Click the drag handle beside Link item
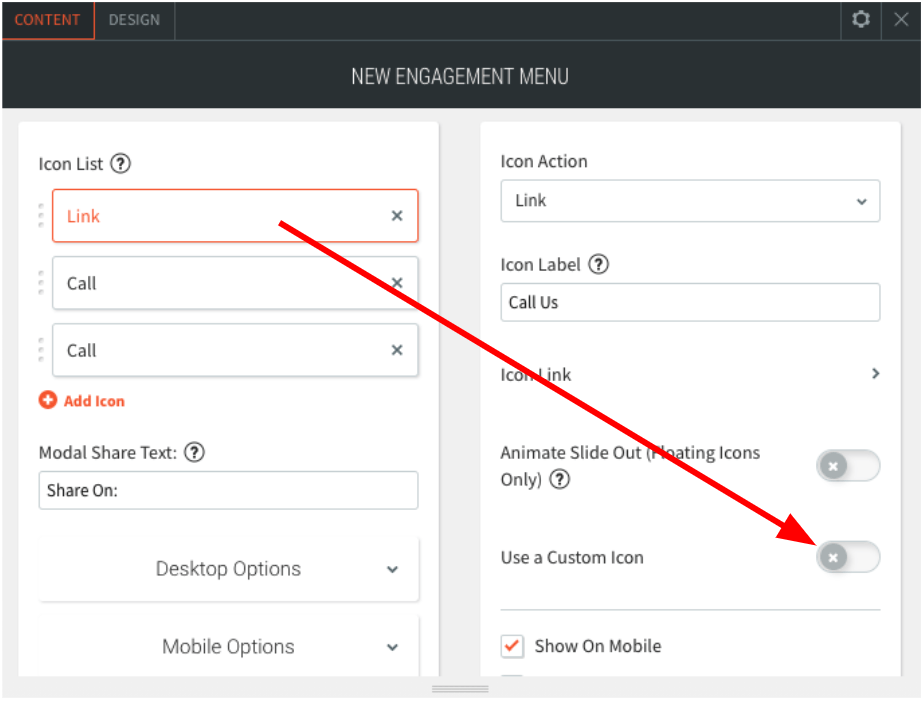The image size is (922, 703). pyautogui.click(x=41, y=216)
